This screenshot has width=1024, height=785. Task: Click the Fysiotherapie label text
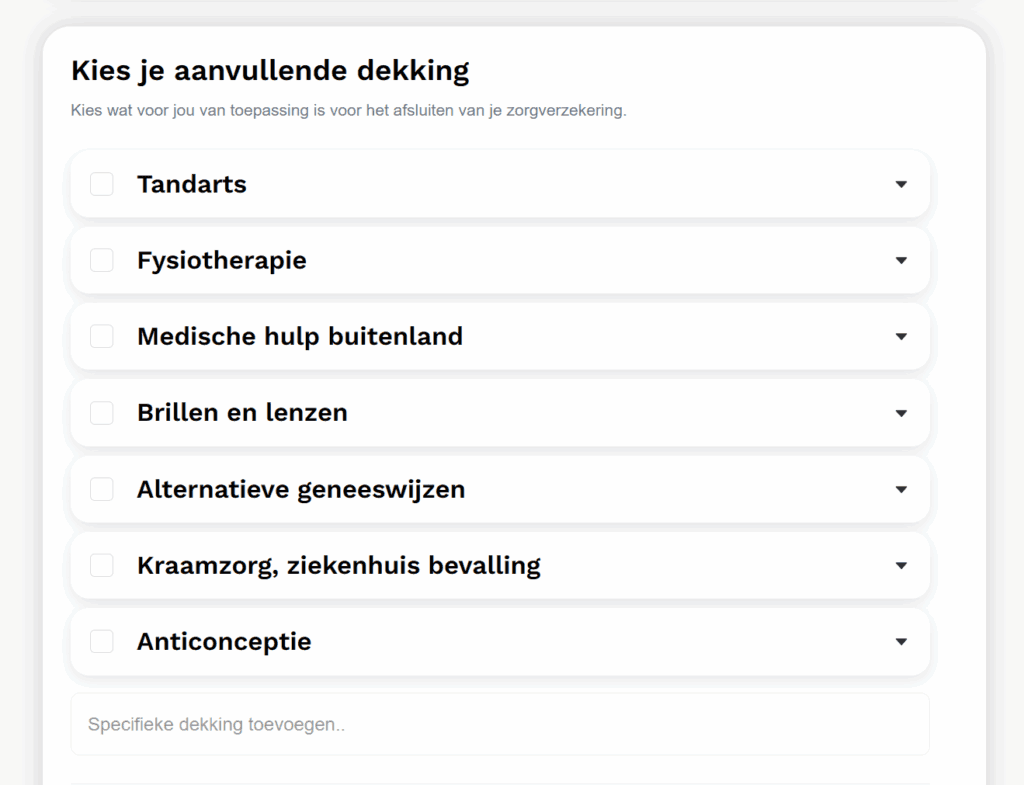[x=222, y=260]
